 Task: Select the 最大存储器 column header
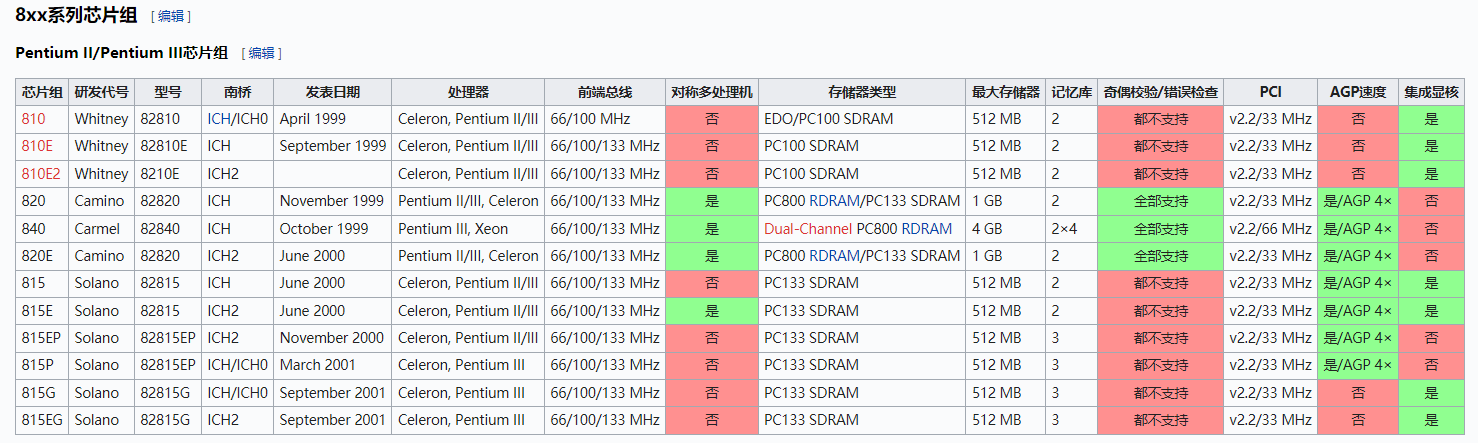[x=1006, y=92]
